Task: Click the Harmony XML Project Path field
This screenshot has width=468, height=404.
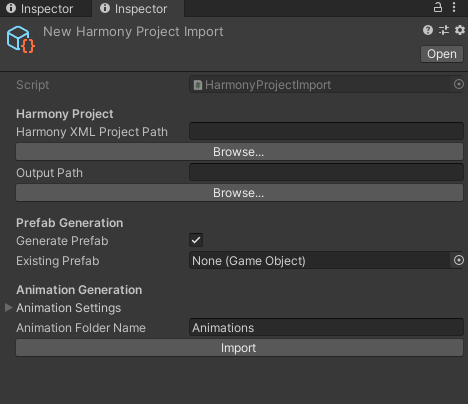Action: [326, 131]
